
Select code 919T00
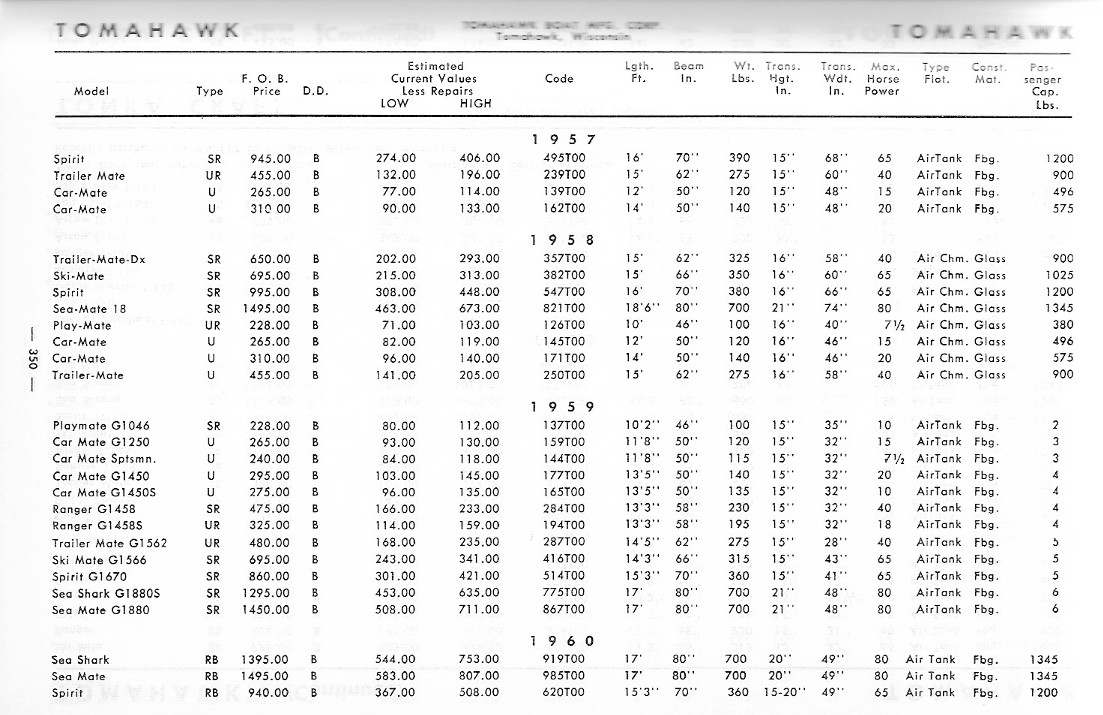(x=564, y=659)
